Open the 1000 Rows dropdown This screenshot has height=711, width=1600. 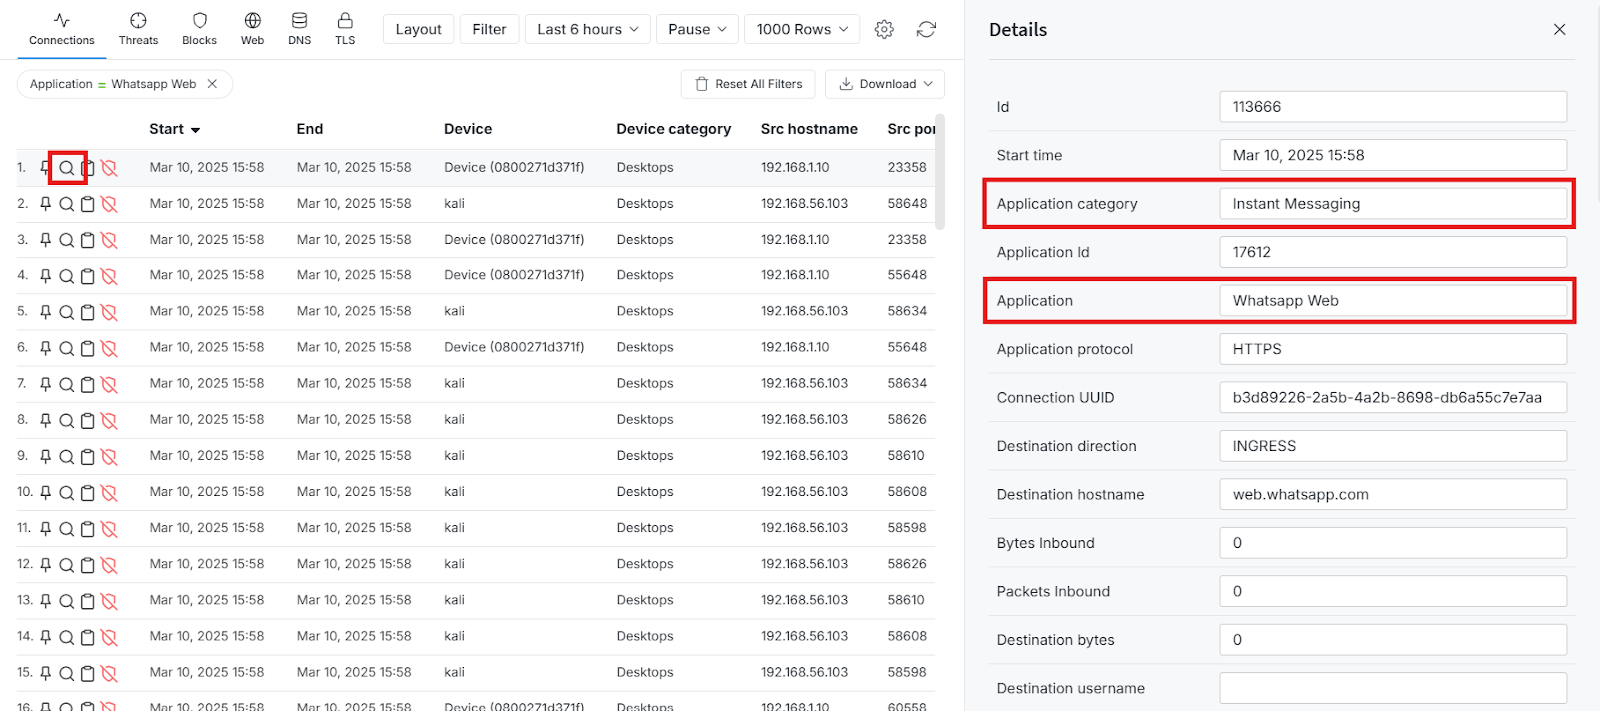802,29
